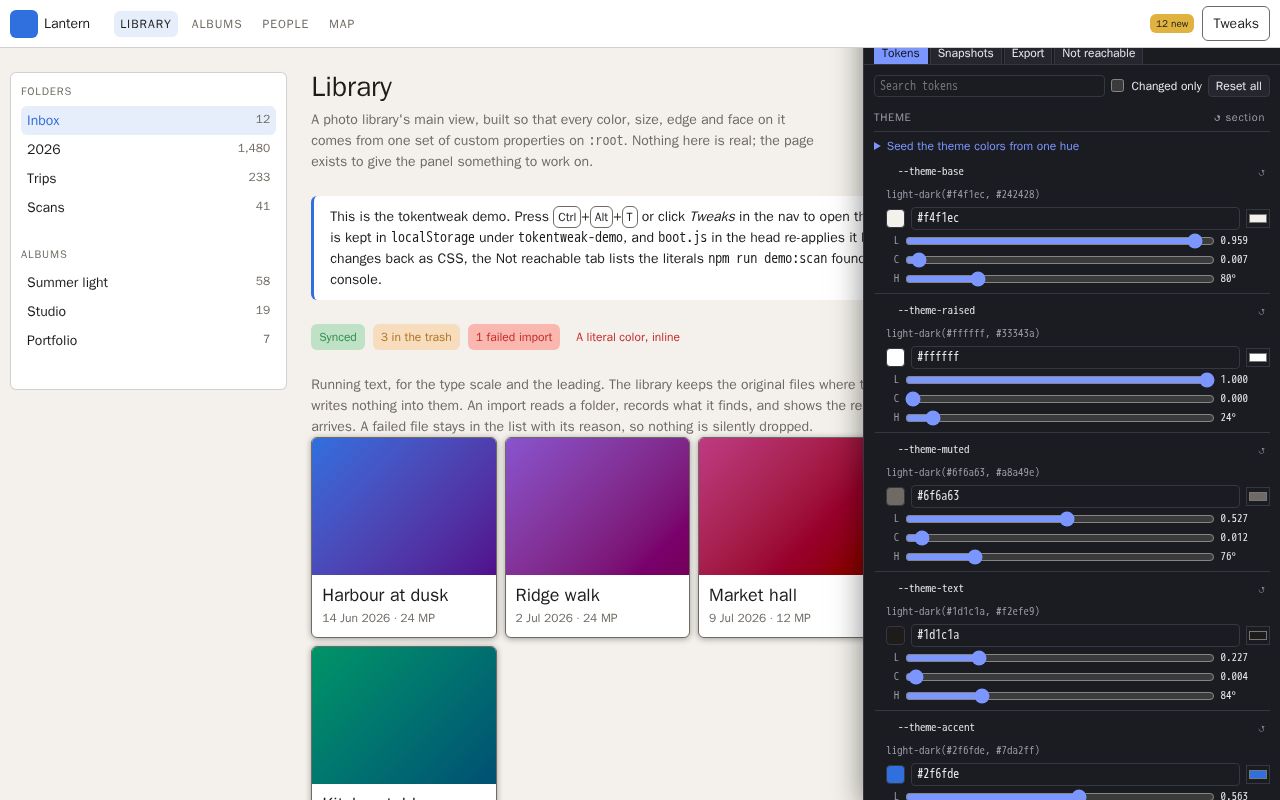Focus the Search tokens field
Viewport: 1280px width, 800px height.
tap(989, 86)
